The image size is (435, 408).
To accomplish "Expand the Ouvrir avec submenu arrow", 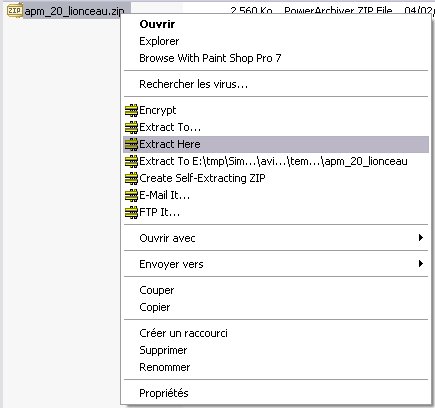I will tap(421, 238).
